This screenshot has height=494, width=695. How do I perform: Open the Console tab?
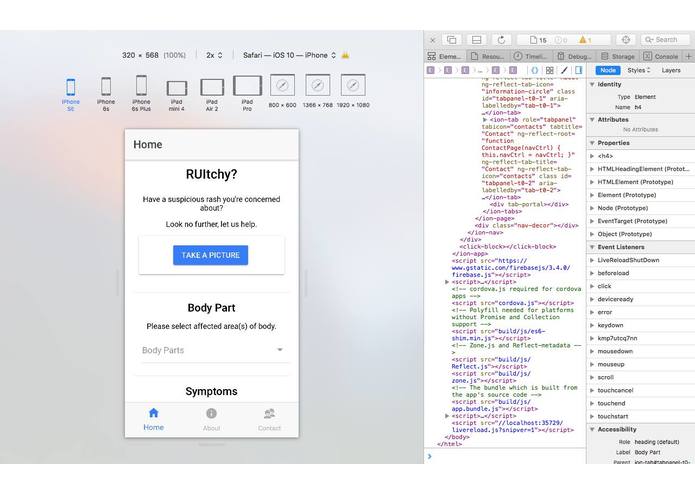point(661,56)
